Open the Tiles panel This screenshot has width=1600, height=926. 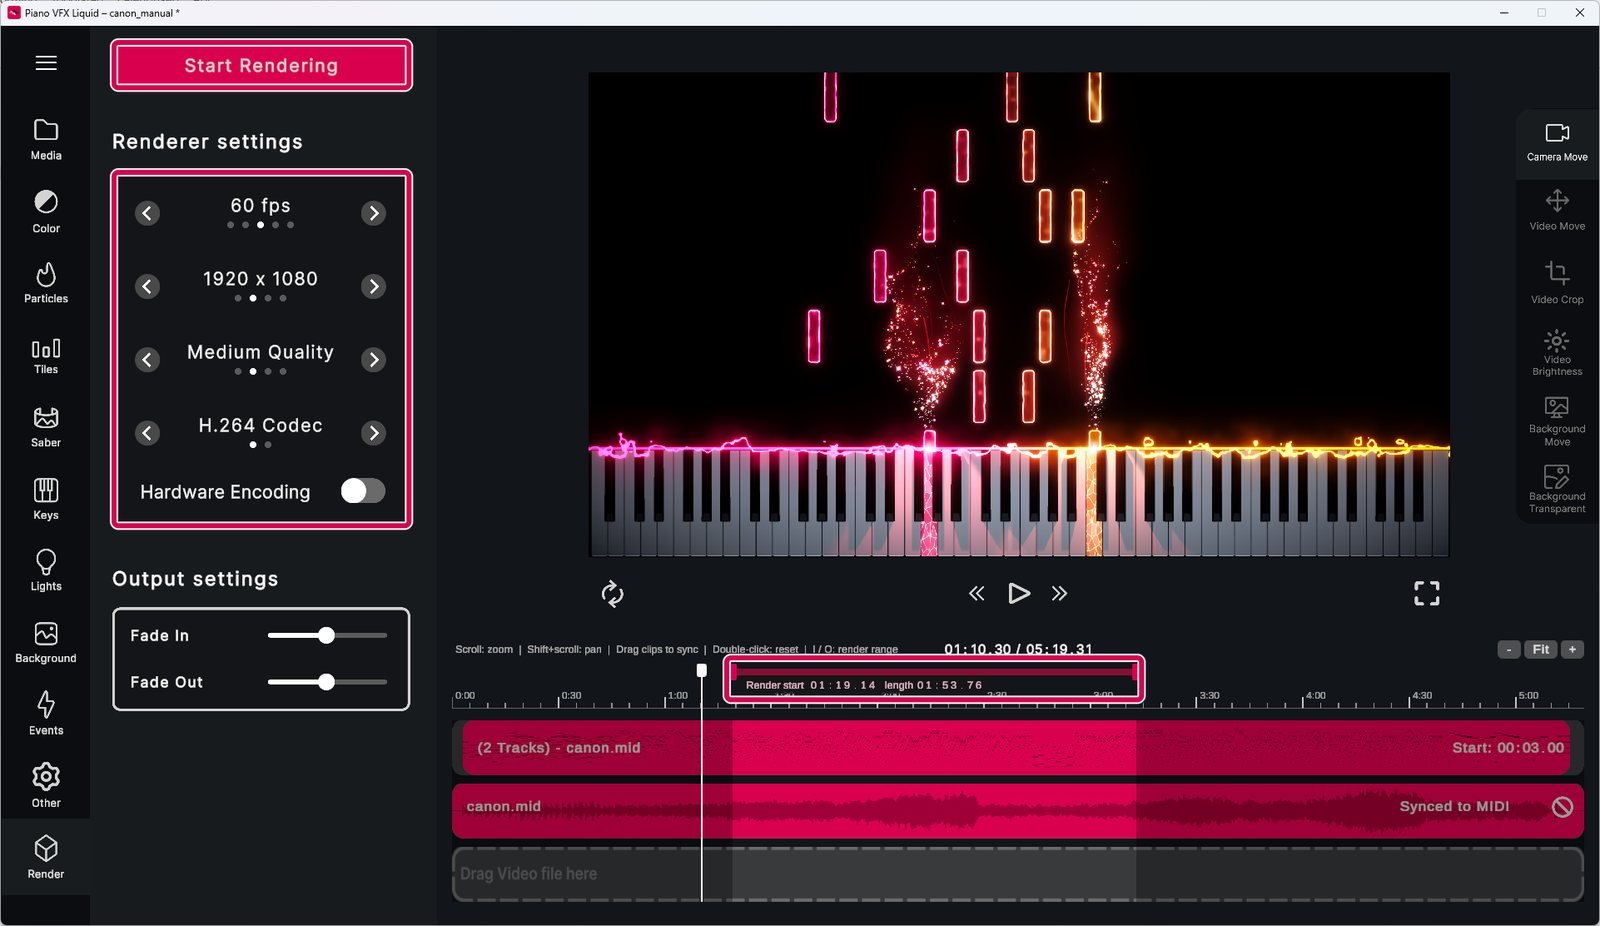tap(46, 356)
